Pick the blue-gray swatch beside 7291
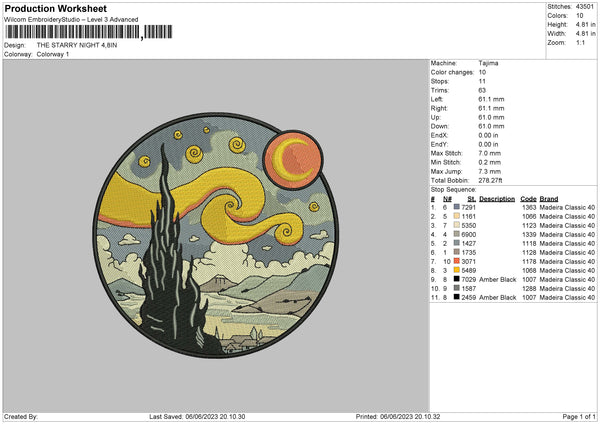Image resolution: width=600 pixels, height=424 pixels. click(457, 207)
